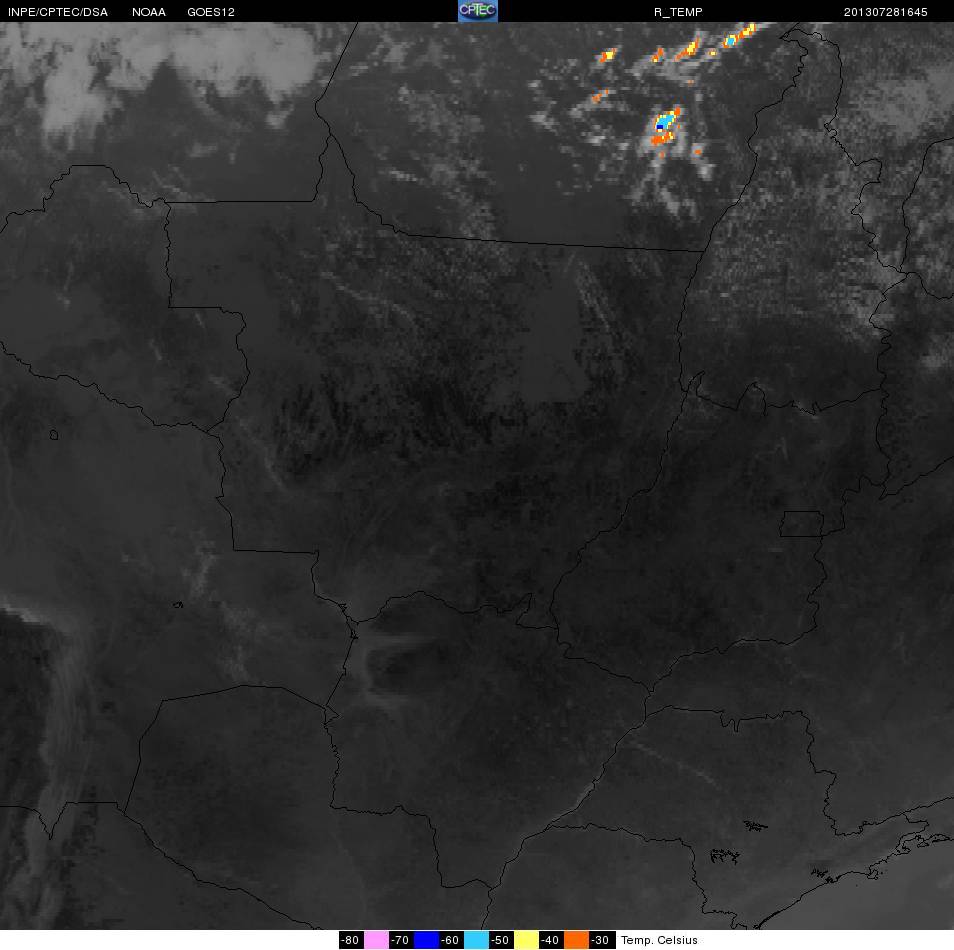Select the pink color swatch in legend
954x950 pixels.
click(377, 940)
